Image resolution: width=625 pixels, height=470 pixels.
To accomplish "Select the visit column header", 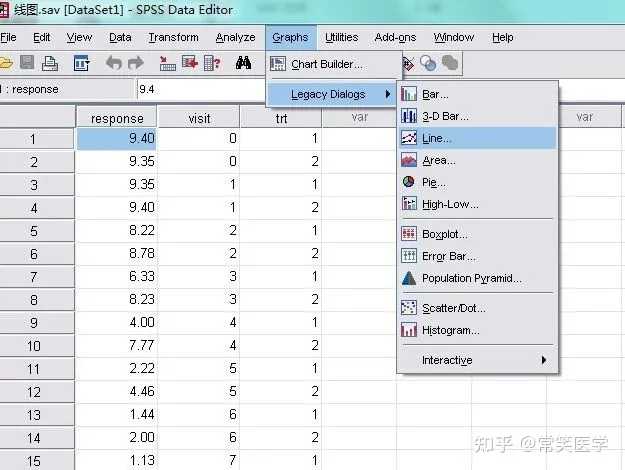I will pyautogui.click(x=199, y=118).
